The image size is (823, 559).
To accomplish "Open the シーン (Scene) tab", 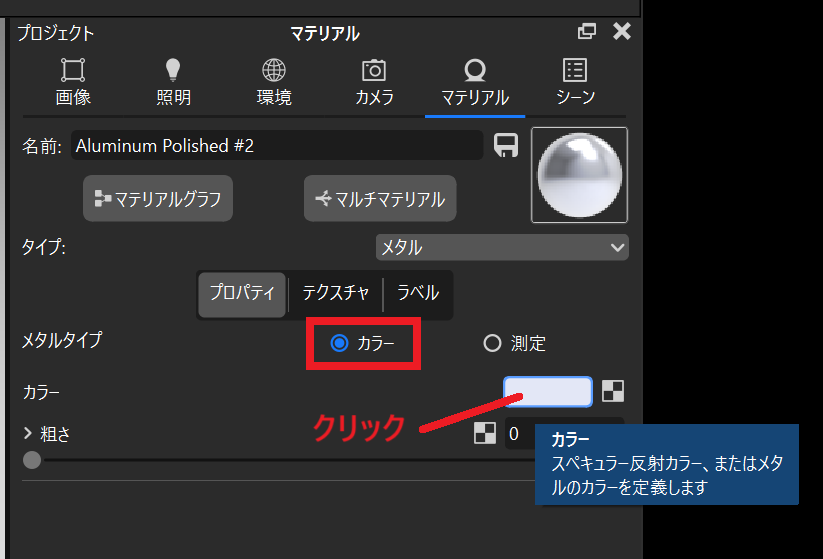I will pyautogui.click(x=575, y=82).
